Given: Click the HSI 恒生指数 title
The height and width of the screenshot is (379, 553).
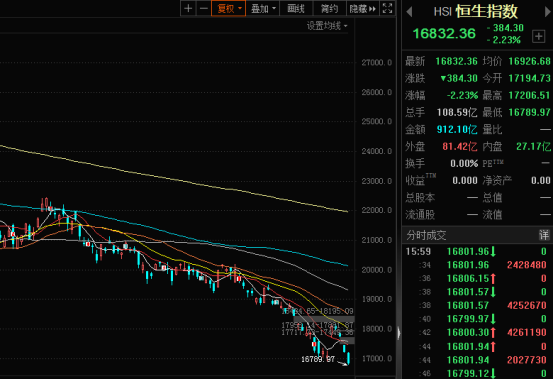Looking at the screenshot, I should (475, 11).
